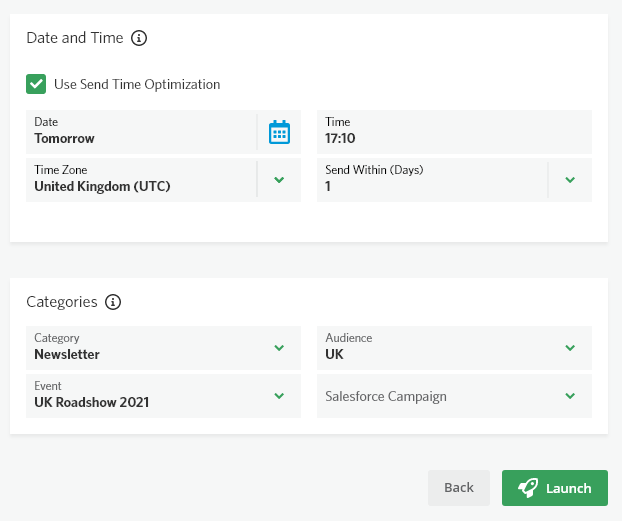The height and width of the screenshot is (521, 622).
Task: Click the Time field showing 17:10
Action: click(454, 132)
